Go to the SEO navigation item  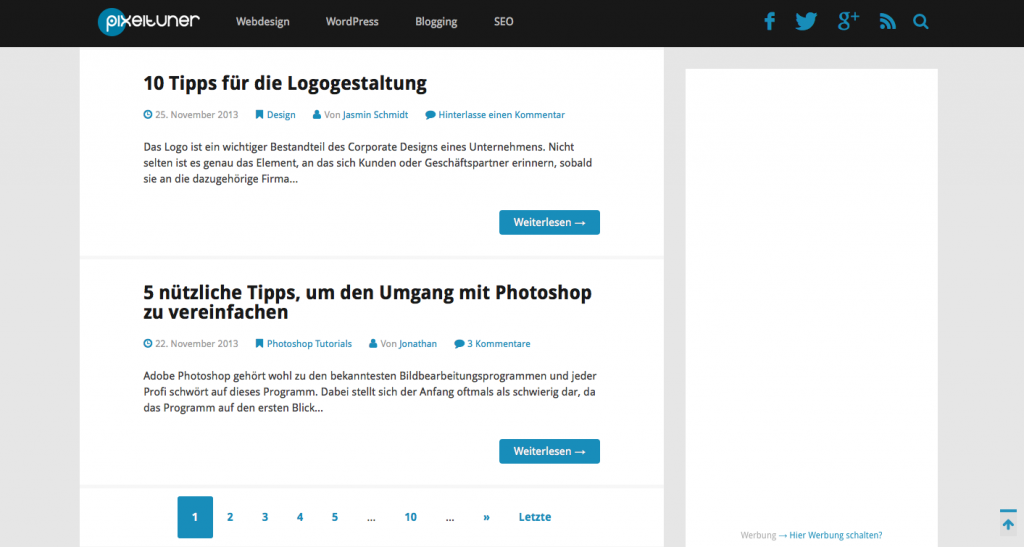click(x=503, y=21)
